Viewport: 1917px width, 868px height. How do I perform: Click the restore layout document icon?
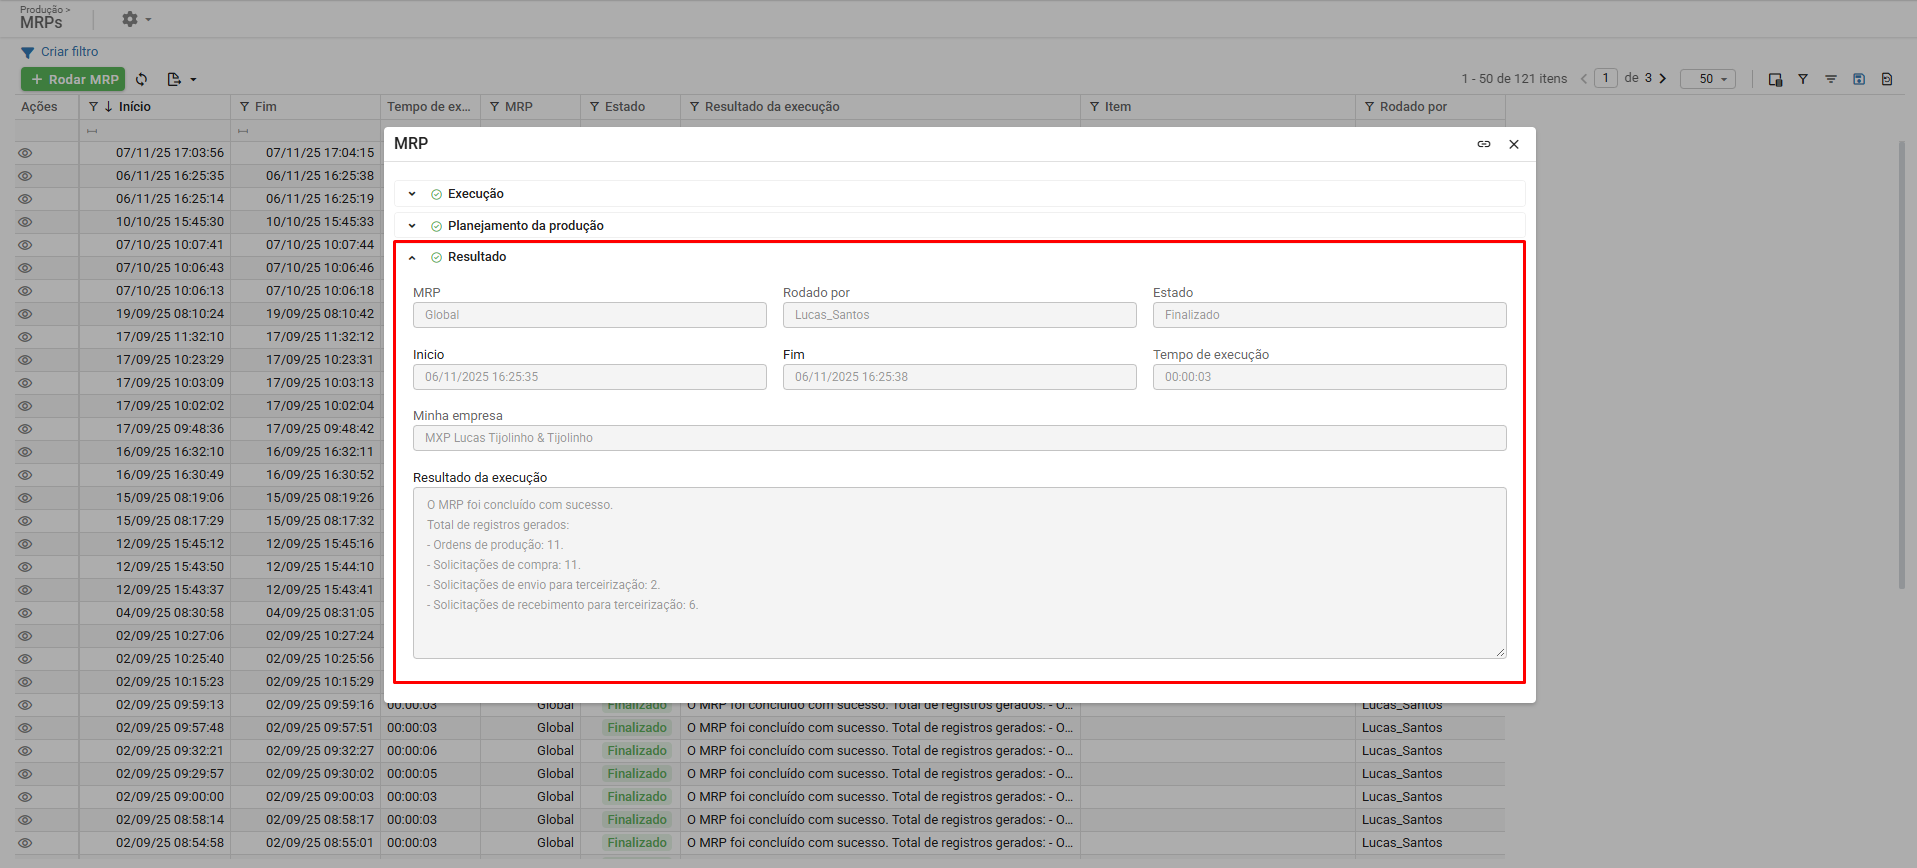pos(1887,79)
